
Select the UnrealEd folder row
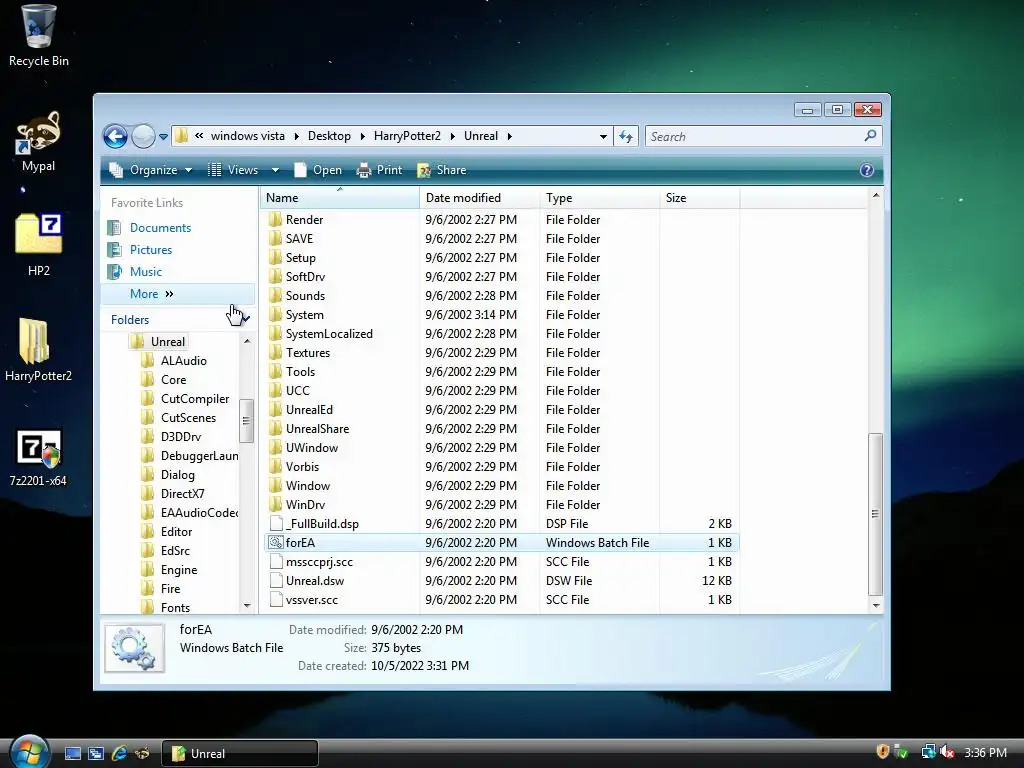click(500, 409)
